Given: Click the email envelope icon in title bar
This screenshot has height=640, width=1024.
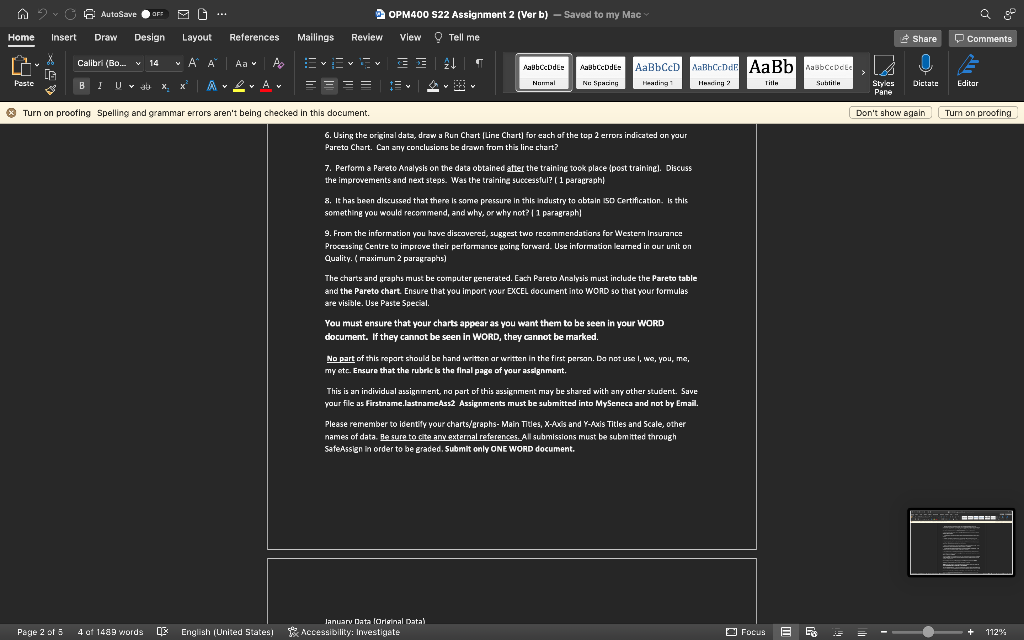Looking at the screenshot, I should (x=184, y=14).
